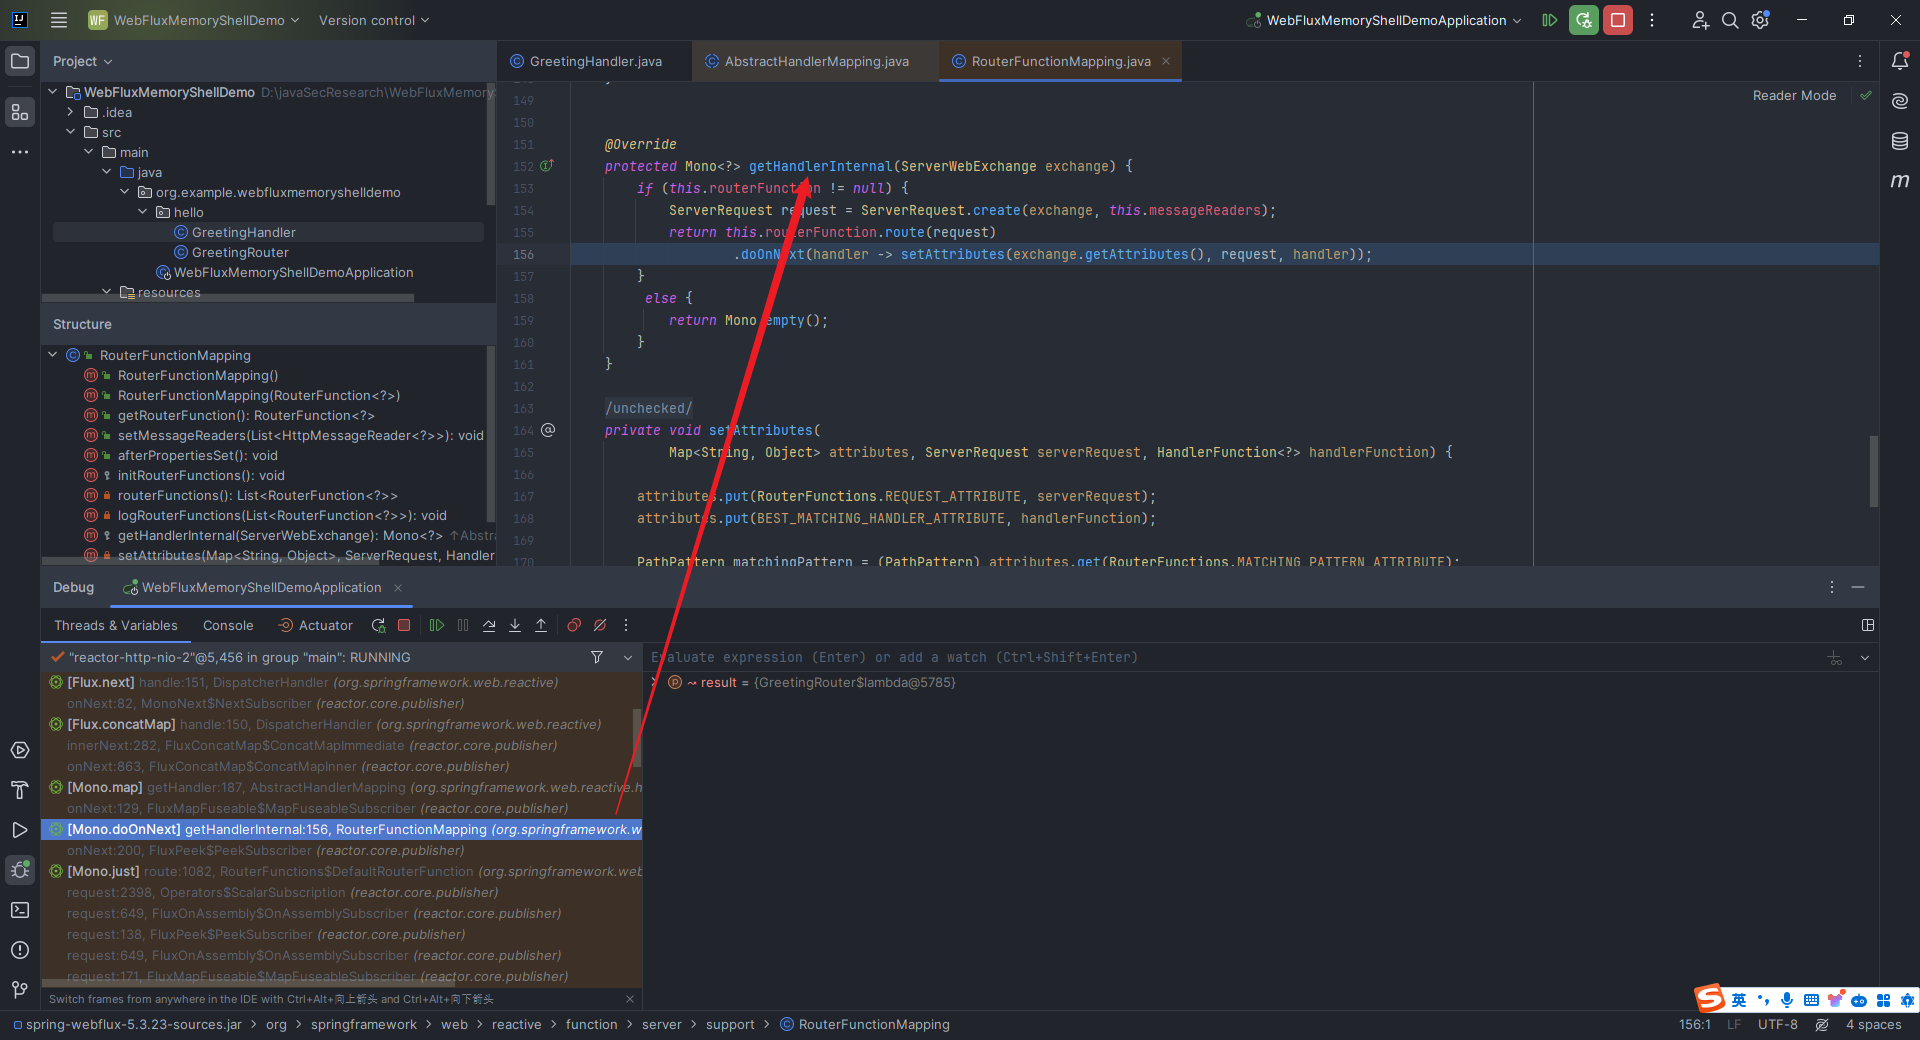Click the override gutter marker beside getHandlerInternal

pos(547,166)
